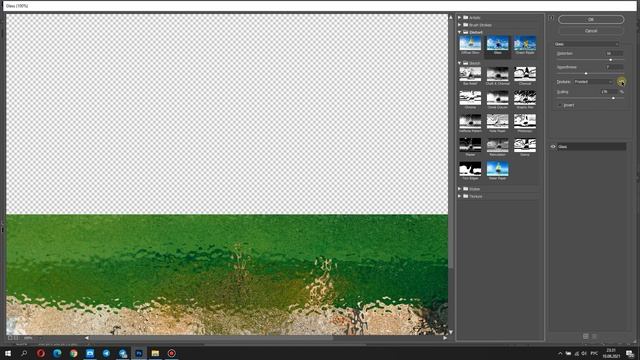Collapse the Sketch filter folder
This screenshot has width=640, height=360.
[x=460, y=63]
